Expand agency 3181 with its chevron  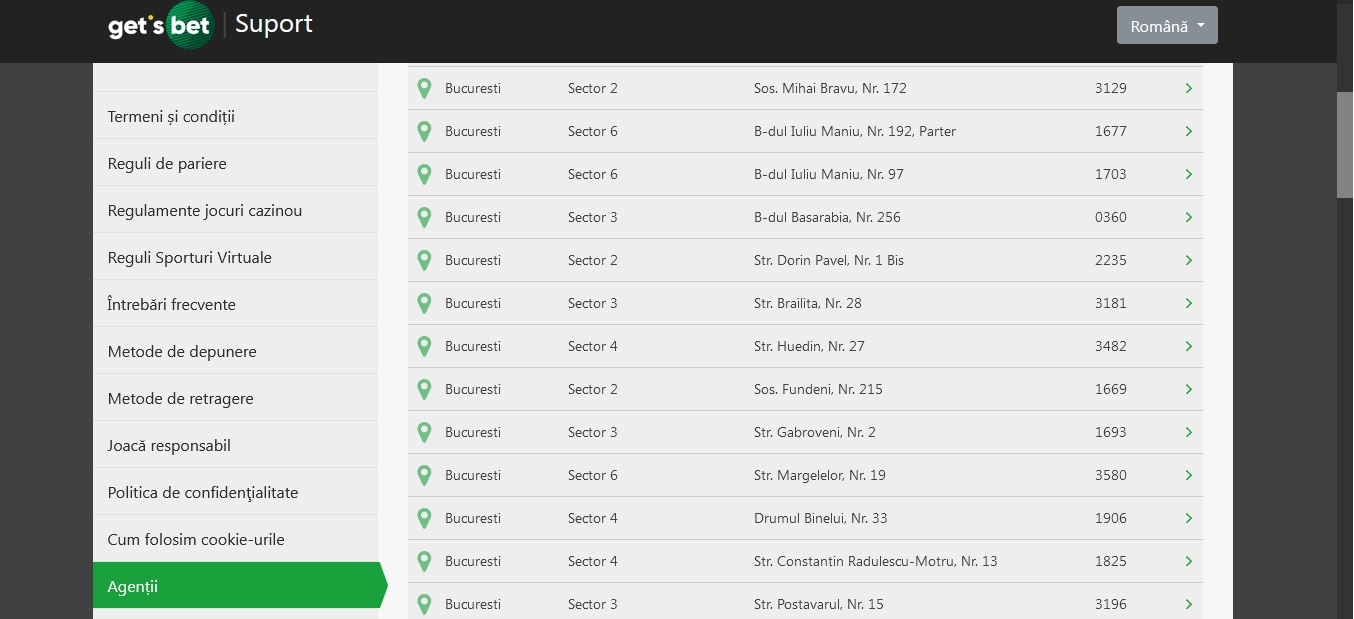click(x=1189, y=303)
